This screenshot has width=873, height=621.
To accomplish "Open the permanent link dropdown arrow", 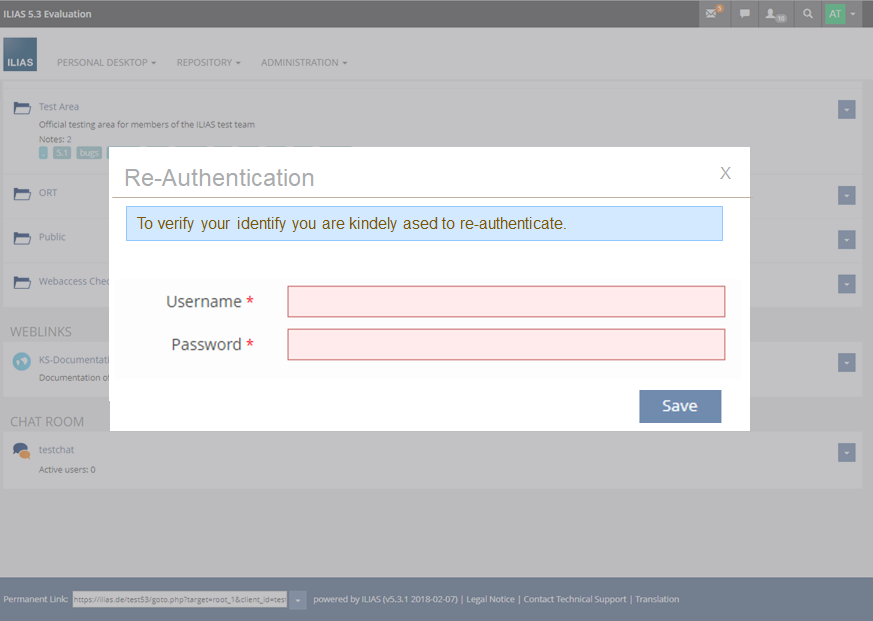I will point(298,600).
